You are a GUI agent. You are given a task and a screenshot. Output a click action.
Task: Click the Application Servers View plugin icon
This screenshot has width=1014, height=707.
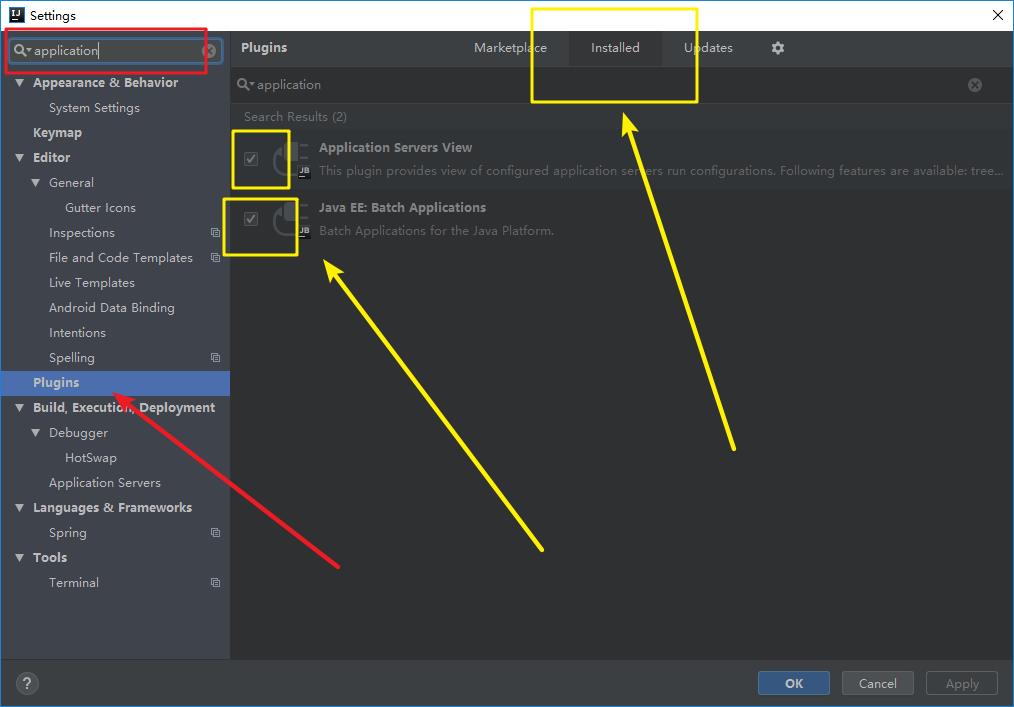coord(291,160)
